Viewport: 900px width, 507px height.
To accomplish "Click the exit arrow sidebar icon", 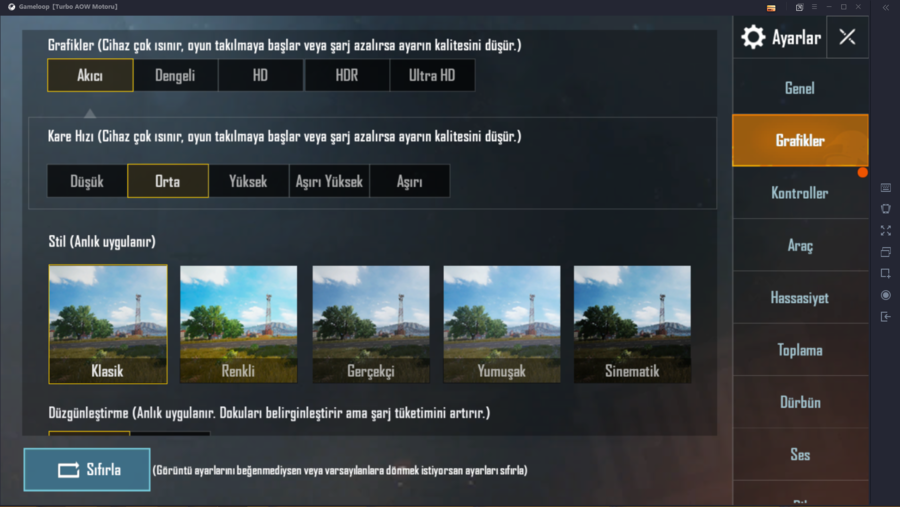I will coord(886,316).
